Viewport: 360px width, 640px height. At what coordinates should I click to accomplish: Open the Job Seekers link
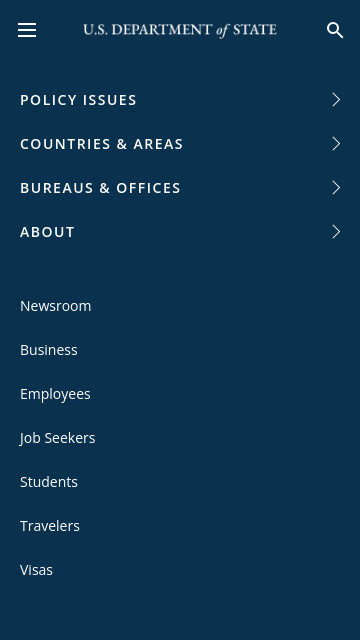pos(57,438)
